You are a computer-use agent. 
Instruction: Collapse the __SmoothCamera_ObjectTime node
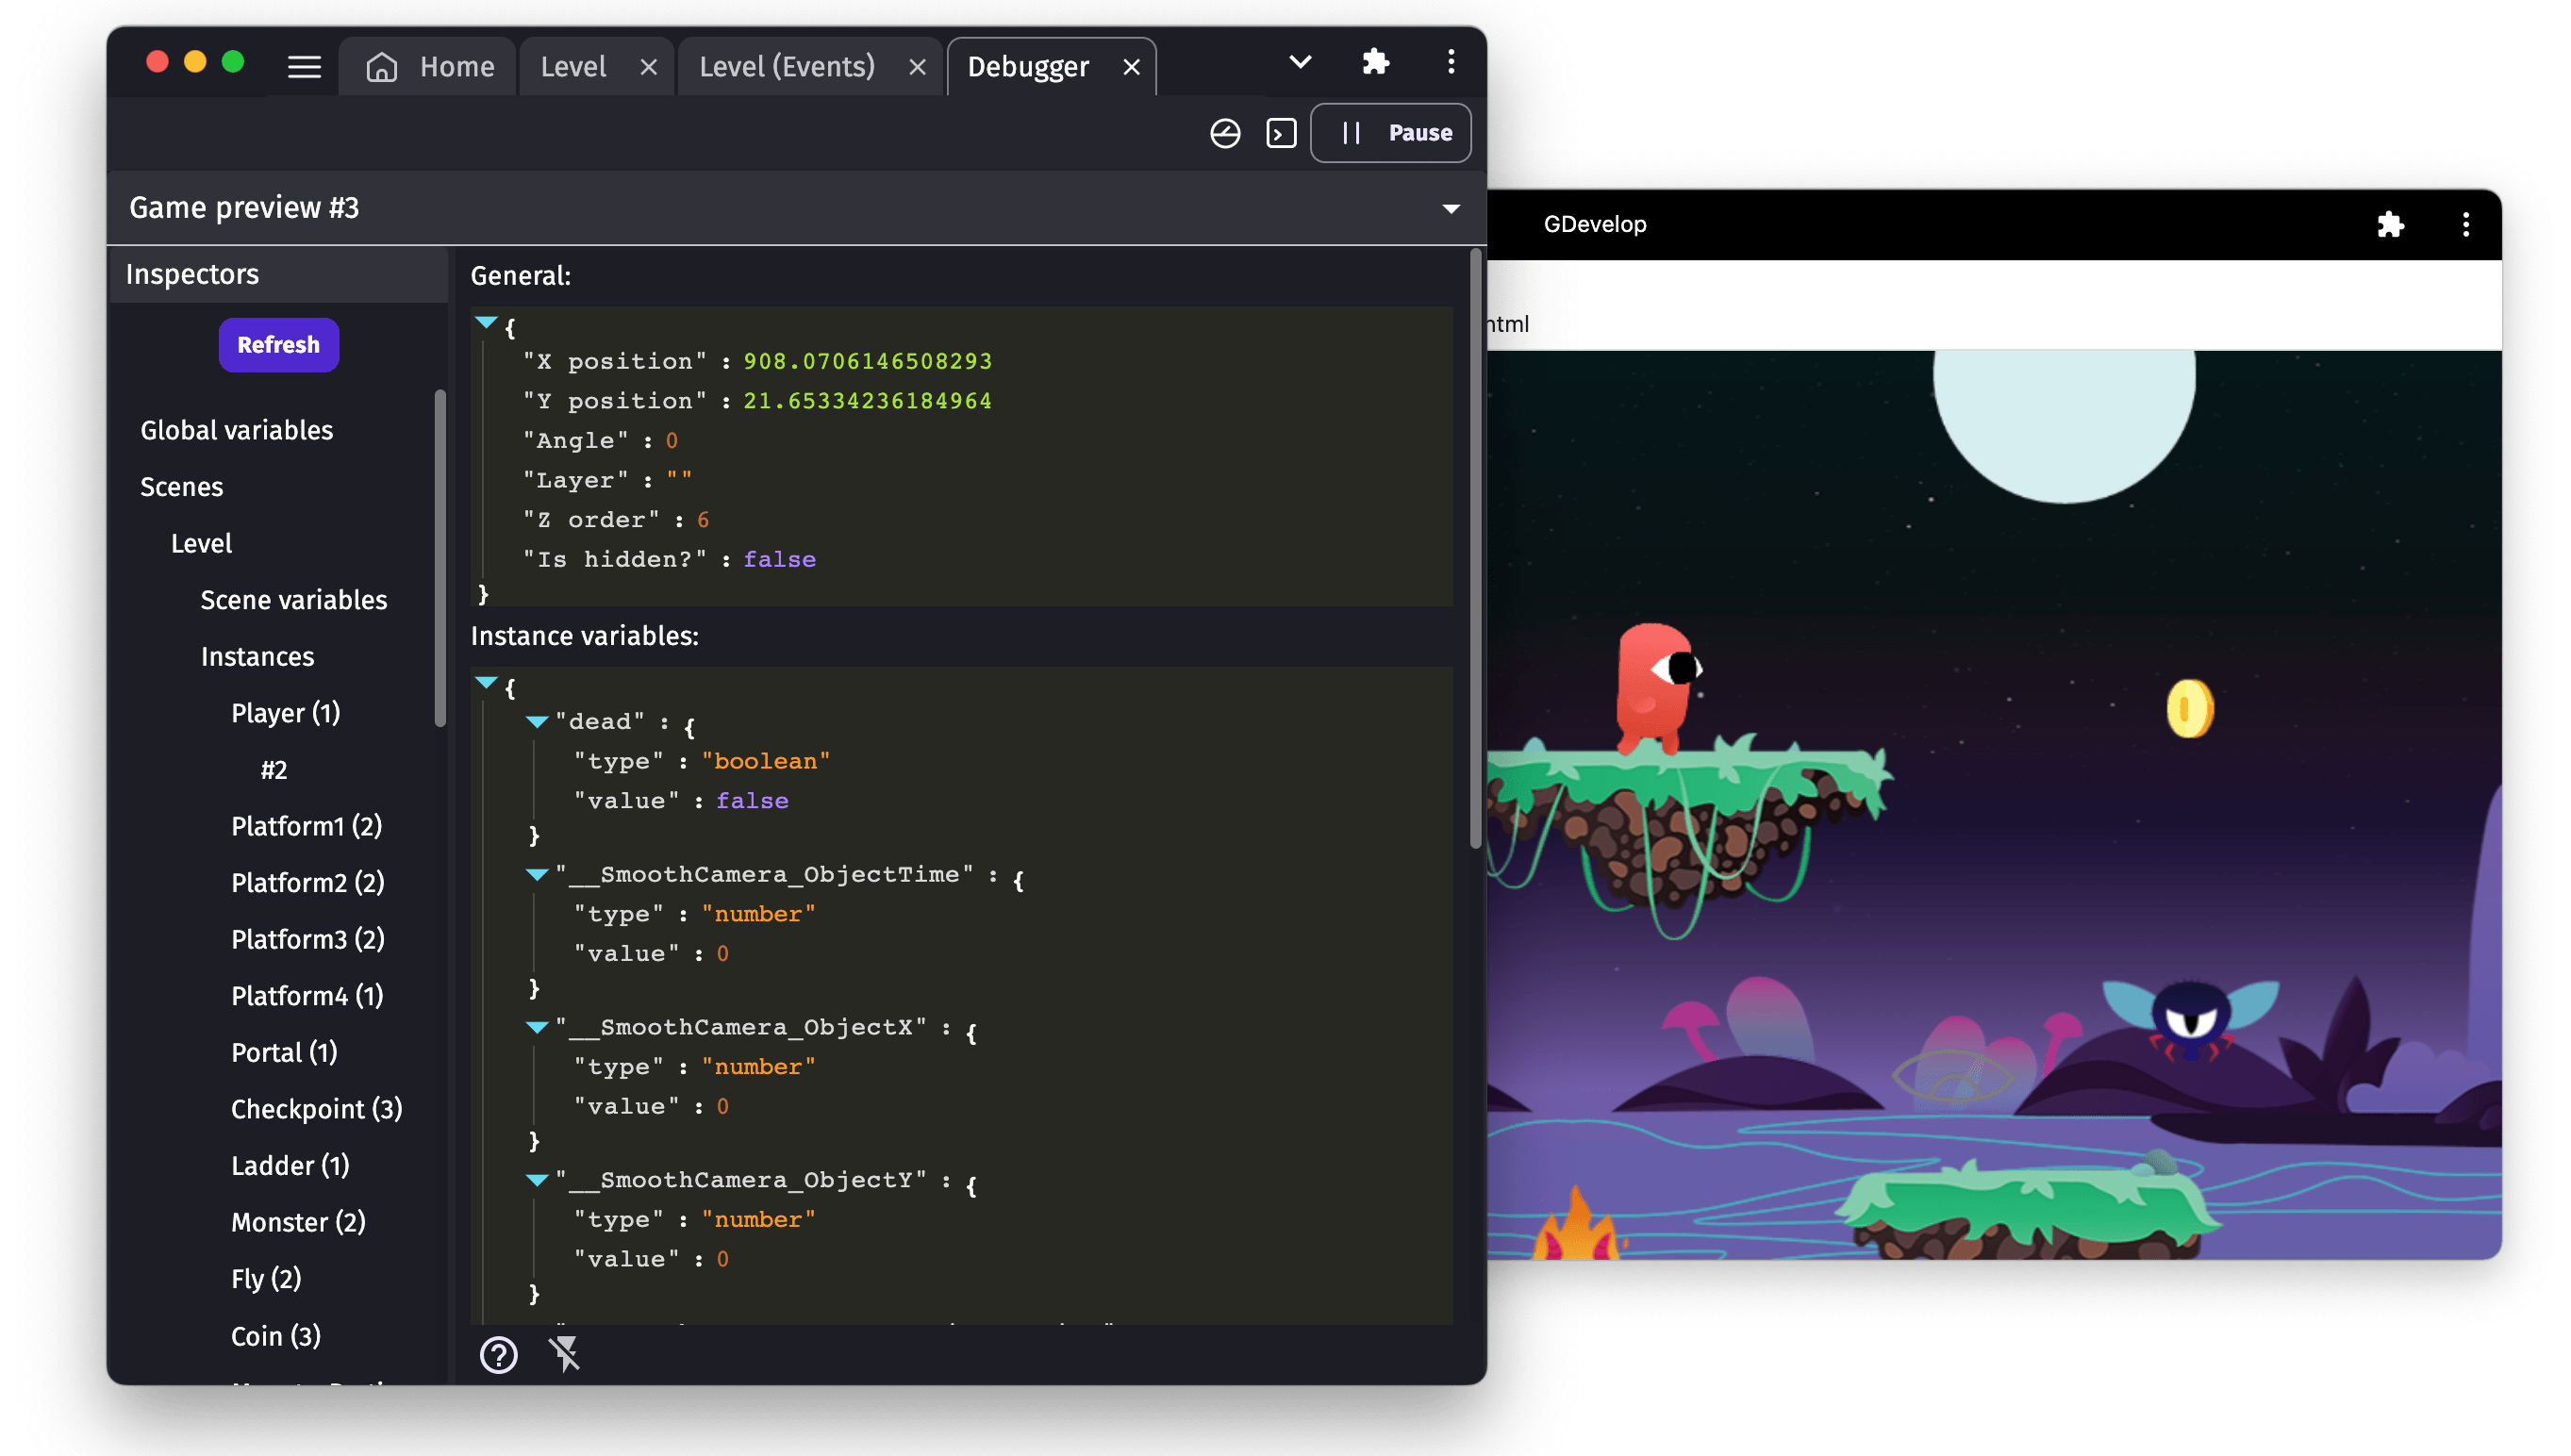[x=537, y=875]
